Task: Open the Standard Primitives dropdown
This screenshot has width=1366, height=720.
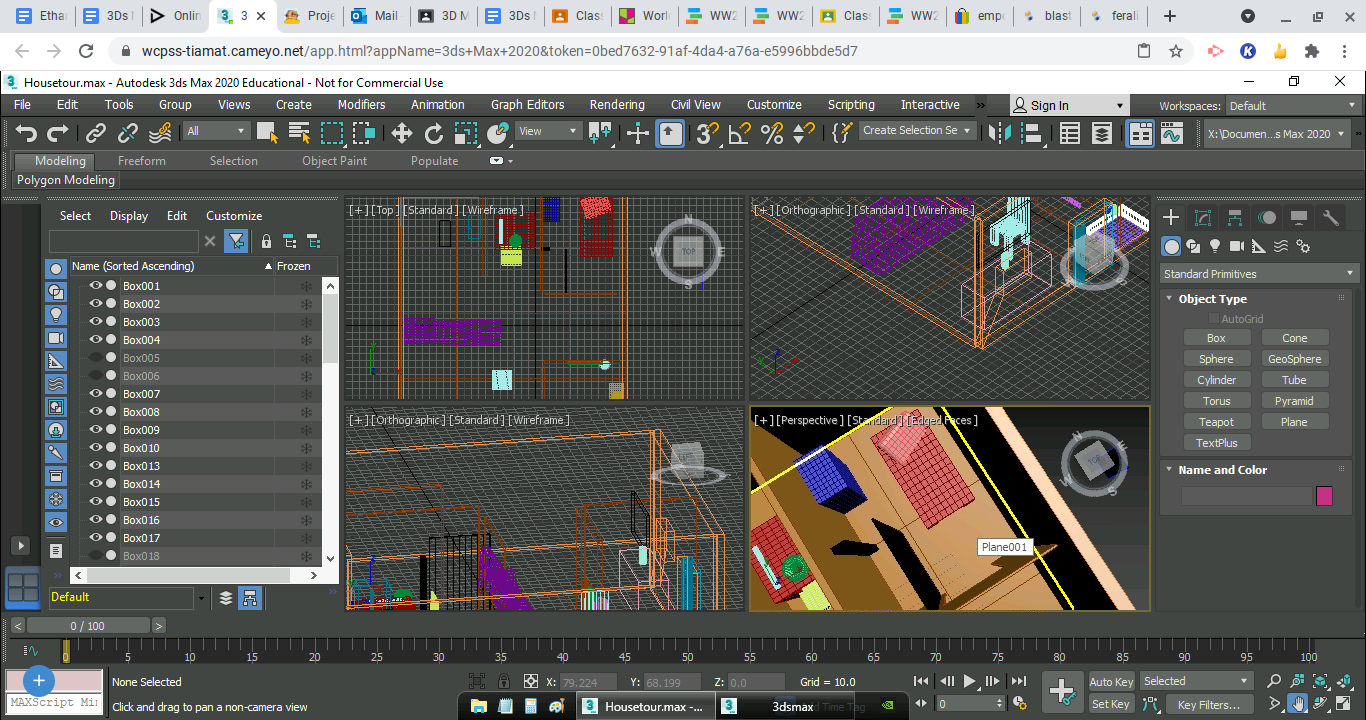Action: [x=1259, y=274]
